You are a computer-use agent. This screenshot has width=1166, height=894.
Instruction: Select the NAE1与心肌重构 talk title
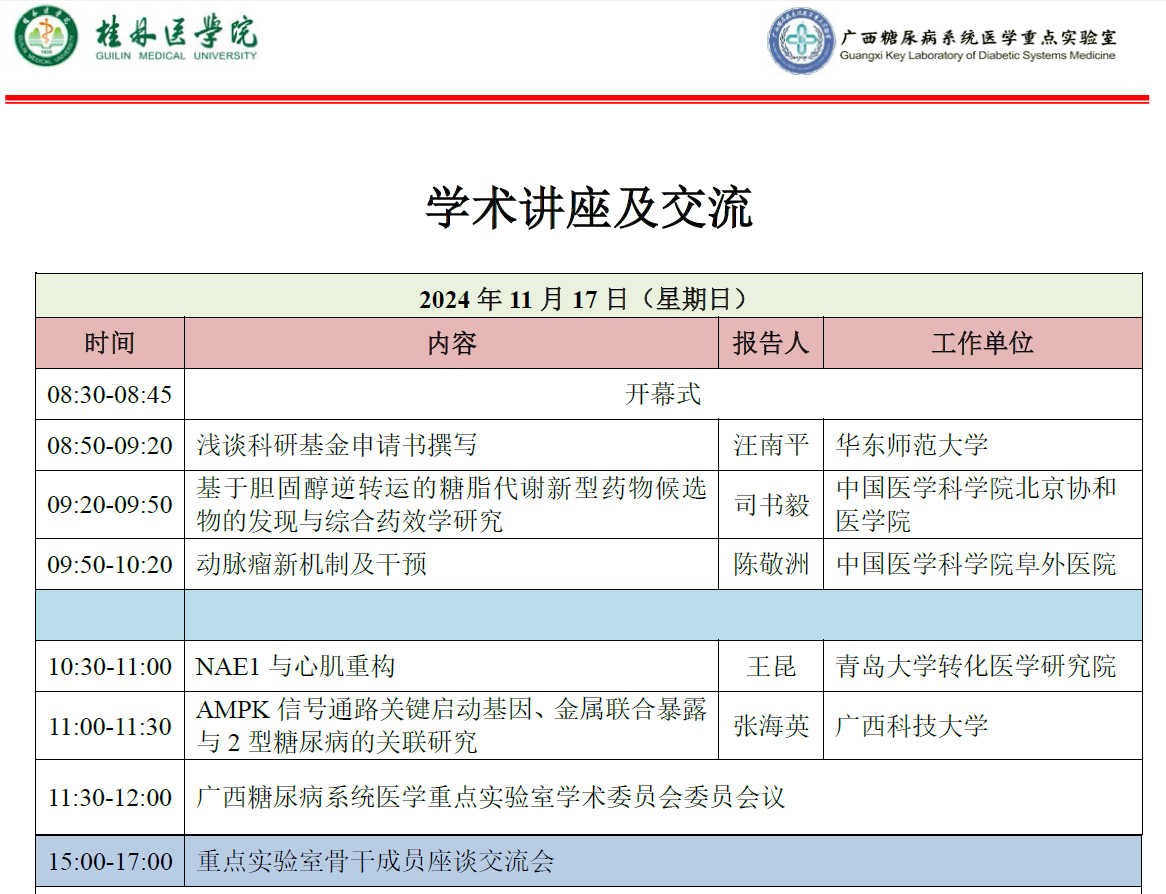[296, 667]
